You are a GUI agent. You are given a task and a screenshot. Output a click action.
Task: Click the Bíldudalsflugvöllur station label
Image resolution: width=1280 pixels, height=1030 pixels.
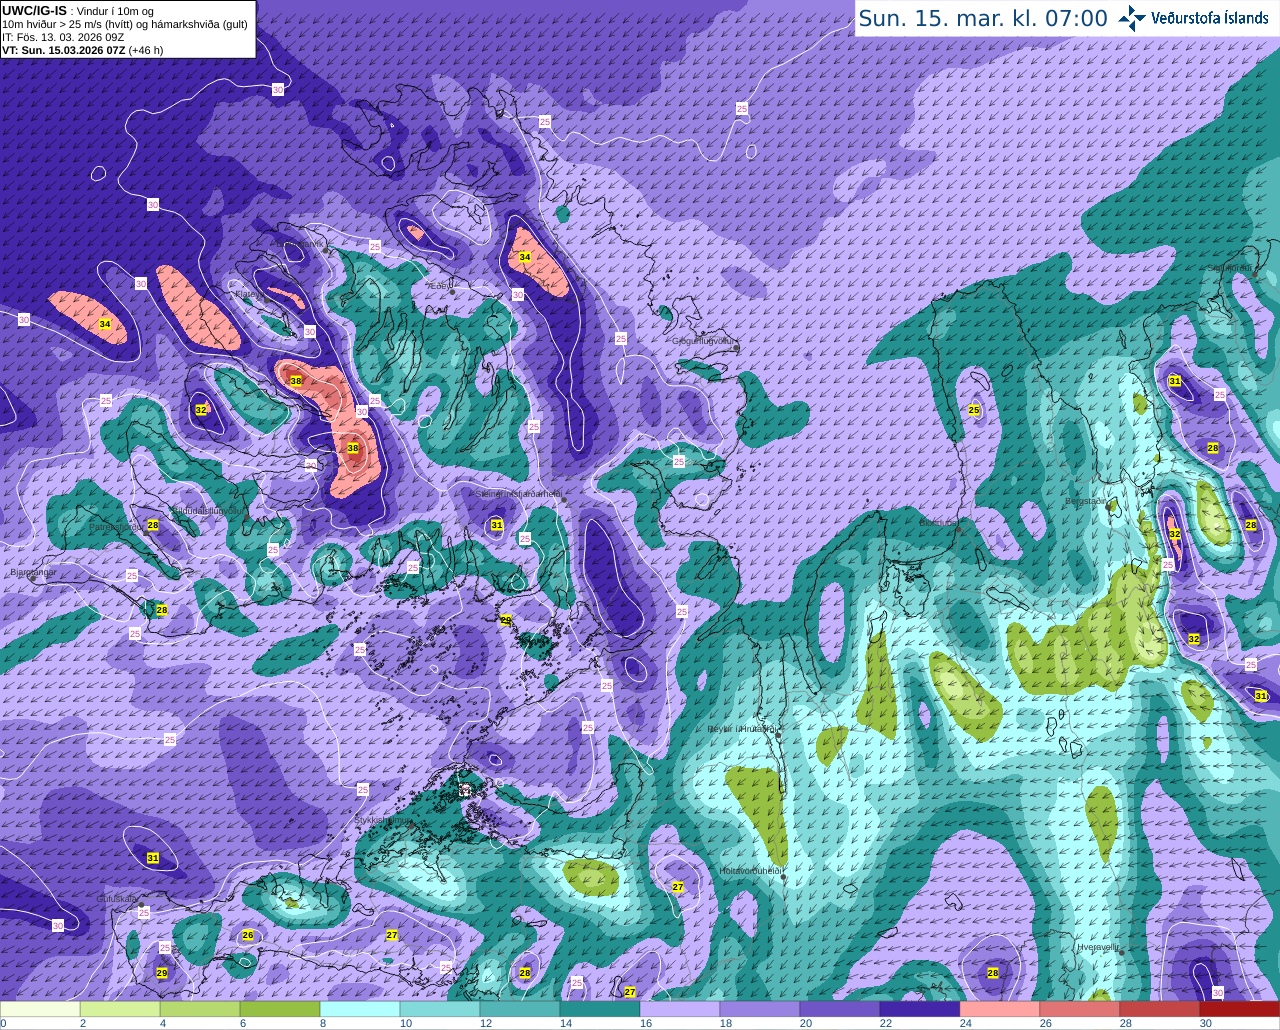[x=209, y=510]
